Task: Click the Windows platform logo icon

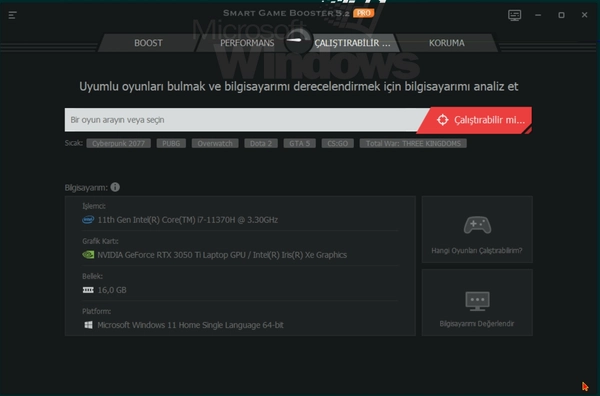Action: click(x=88, y=325)
